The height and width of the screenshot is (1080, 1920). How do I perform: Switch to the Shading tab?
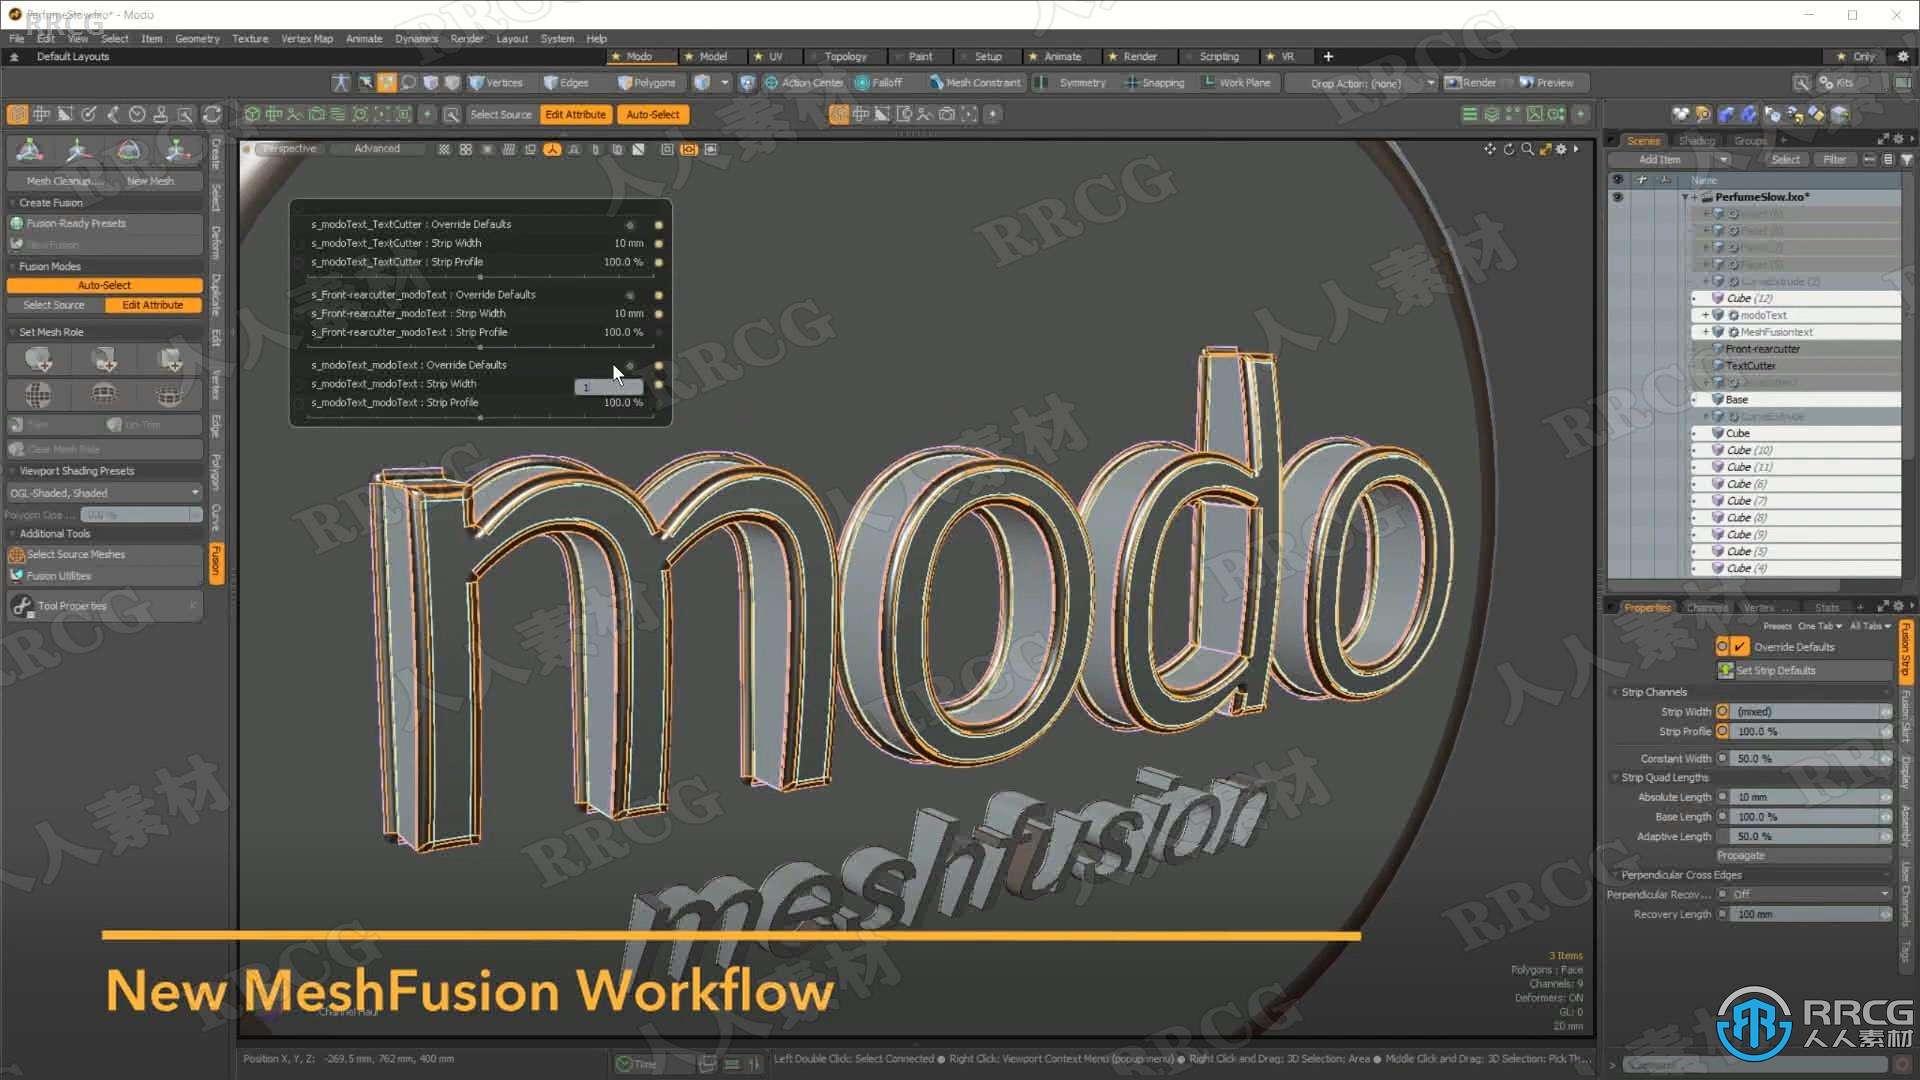click(x=1697, y=140)
